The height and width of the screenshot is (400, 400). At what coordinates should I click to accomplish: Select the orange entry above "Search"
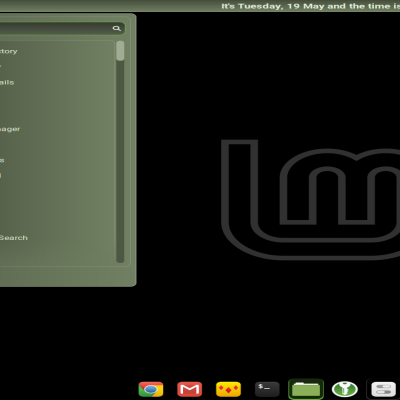(1, 175)
